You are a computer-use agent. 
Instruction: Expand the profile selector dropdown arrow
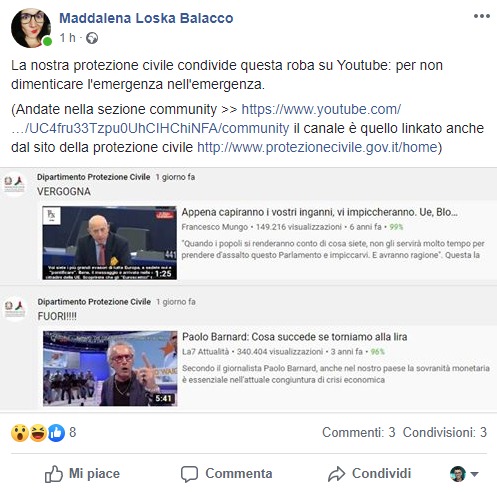coord(474,474)
